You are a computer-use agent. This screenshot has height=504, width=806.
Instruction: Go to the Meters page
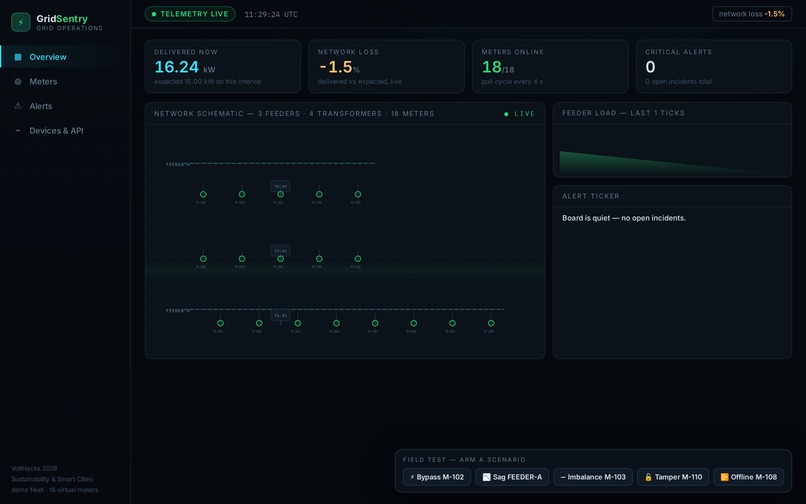(65, 81)
